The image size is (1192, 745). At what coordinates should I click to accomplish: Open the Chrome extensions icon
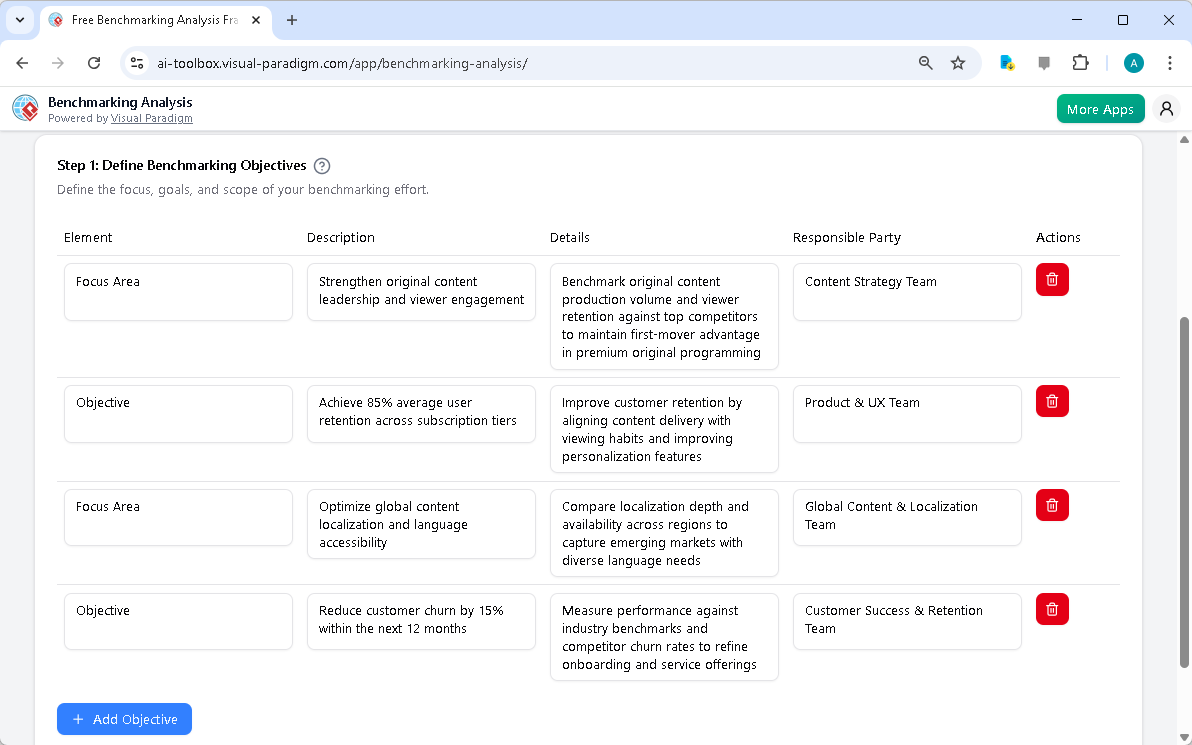1080,62
